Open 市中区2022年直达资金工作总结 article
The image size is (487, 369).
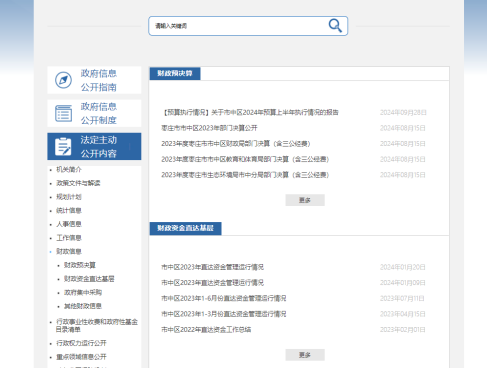[x=206, y=330]
